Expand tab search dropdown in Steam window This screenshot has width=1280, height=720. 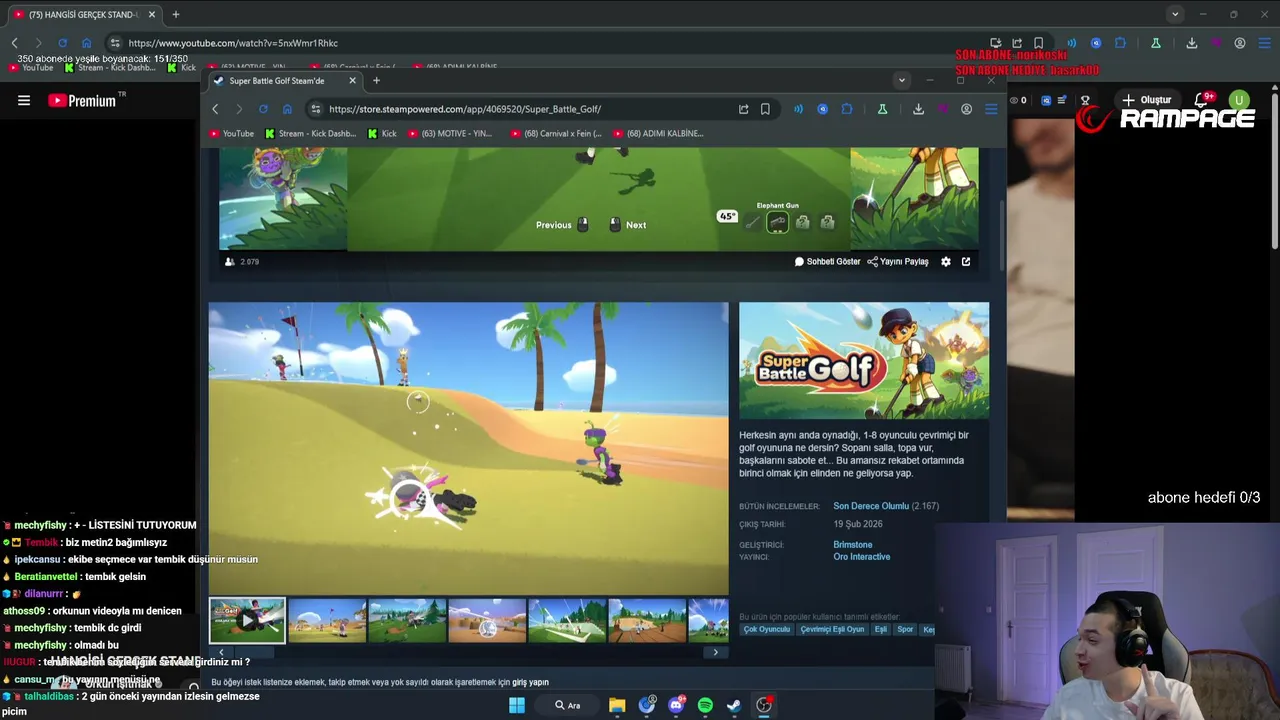tap(902, 80)
